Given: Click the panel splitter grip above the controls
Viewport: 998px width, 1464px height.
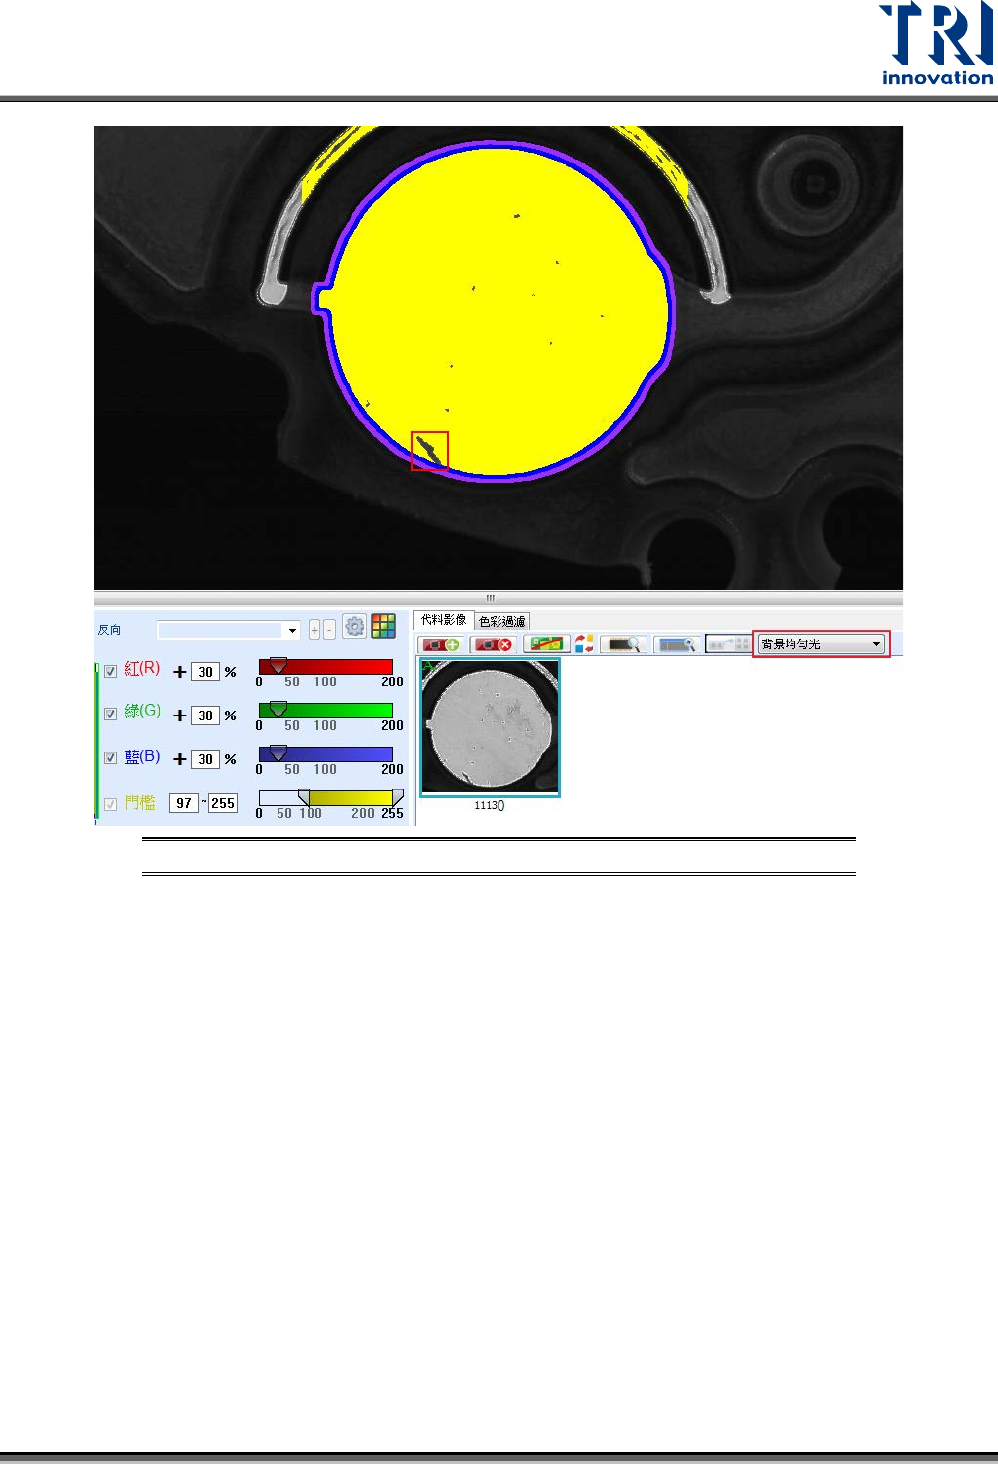Looking at the screenshot, I should tap(491, 598).
